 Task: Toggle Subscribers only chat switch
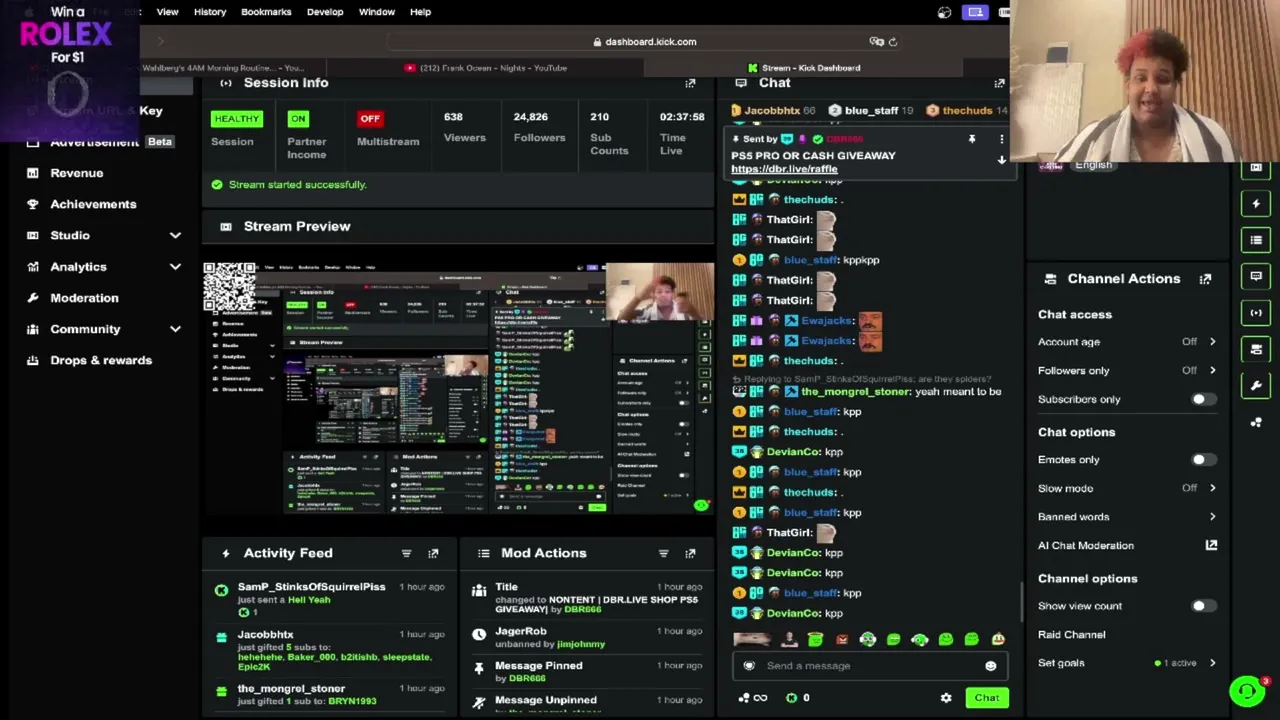coord(1203,399)
